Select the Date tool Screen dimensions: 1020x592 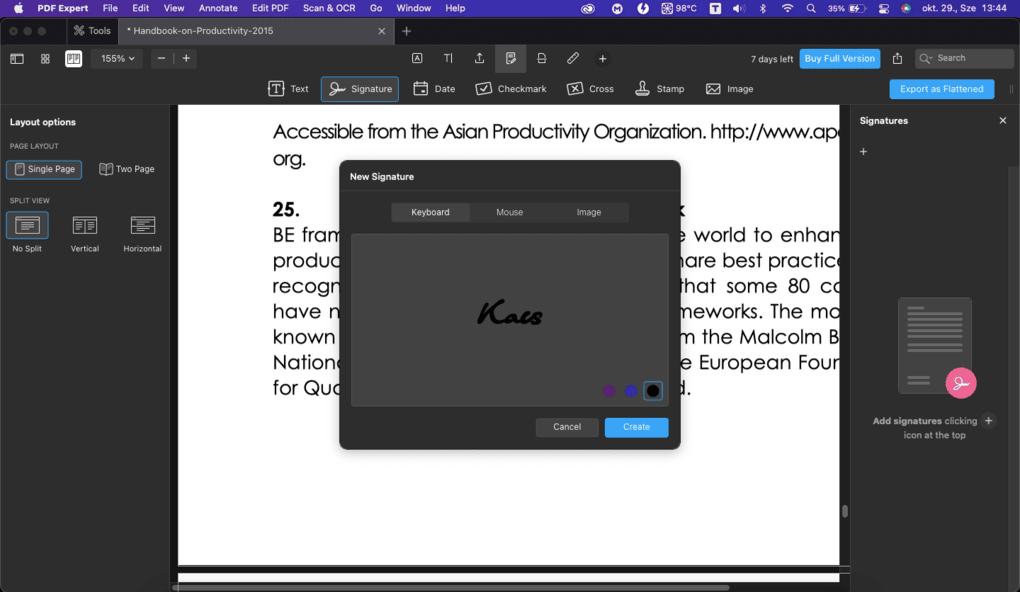click(434, 88)
